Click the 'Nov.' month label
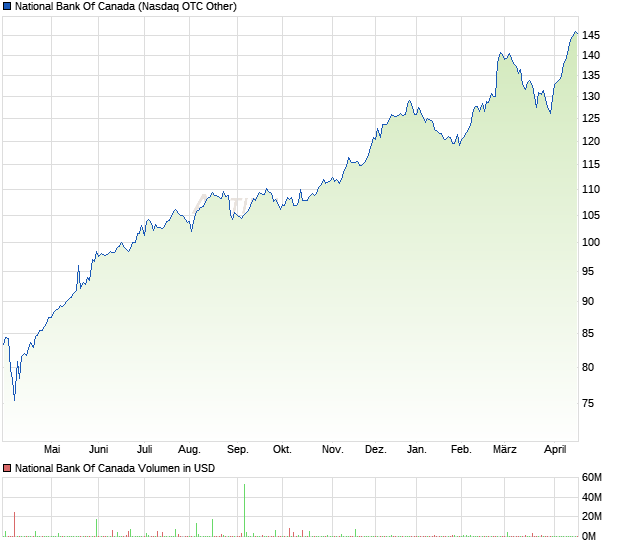The height and width of the screenshot is (546, 620). tap(333, 449)
